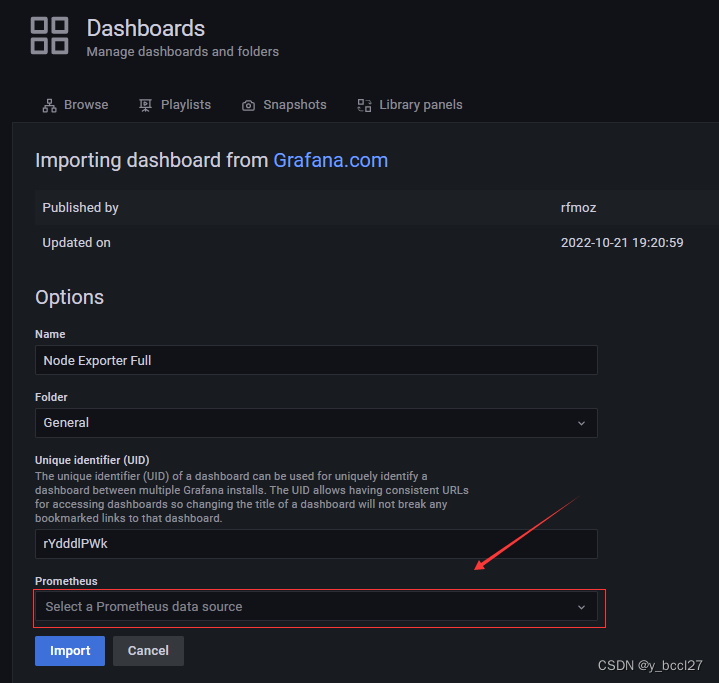719x683 pixels.
Task: Click the Playlists presentation icon
Action: click(x=145, y=106)
